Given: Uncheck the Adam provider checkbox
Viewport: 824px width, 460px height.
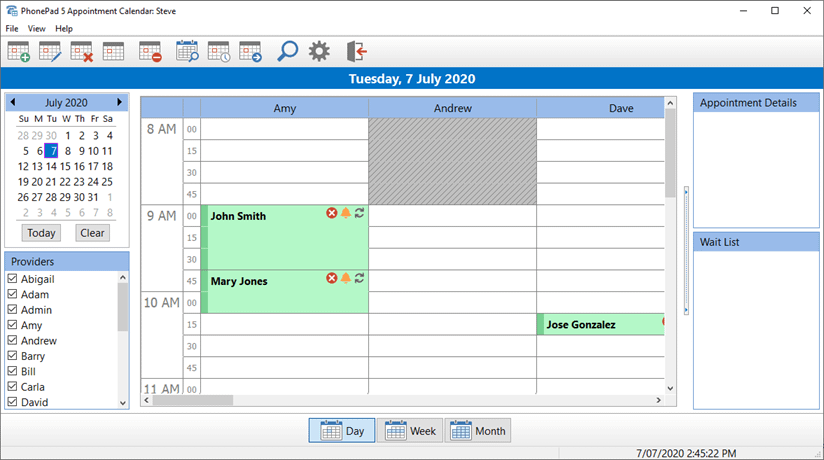Looking at the screenshot, I should pyautogui.click(x=13, y=294).
